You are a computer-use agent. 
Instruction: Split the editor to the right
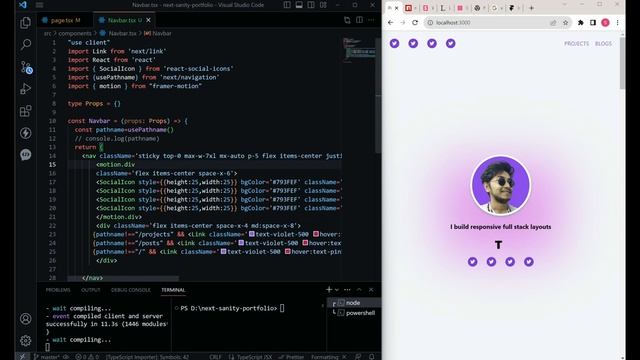click(x=359, y=20)
